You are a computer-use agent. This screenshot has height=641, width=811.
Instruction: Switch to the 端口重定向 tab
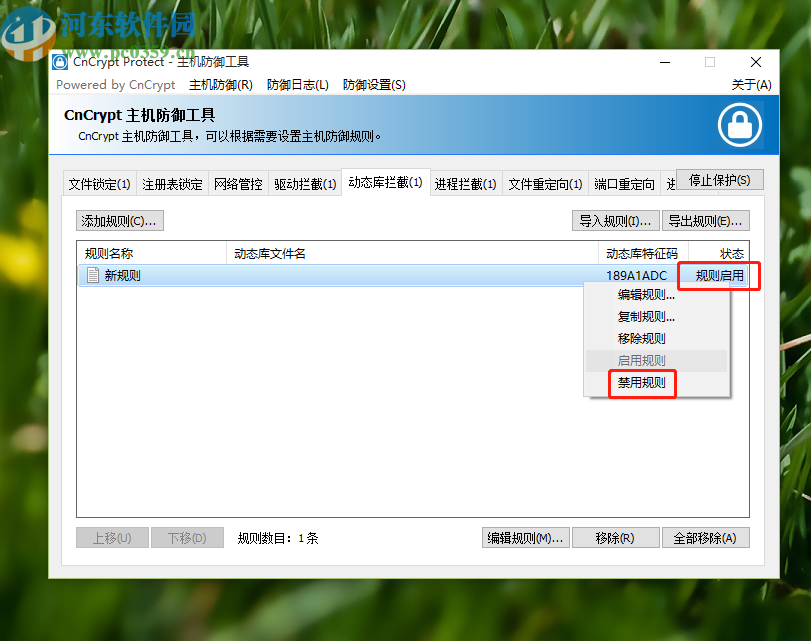(624, 184)
